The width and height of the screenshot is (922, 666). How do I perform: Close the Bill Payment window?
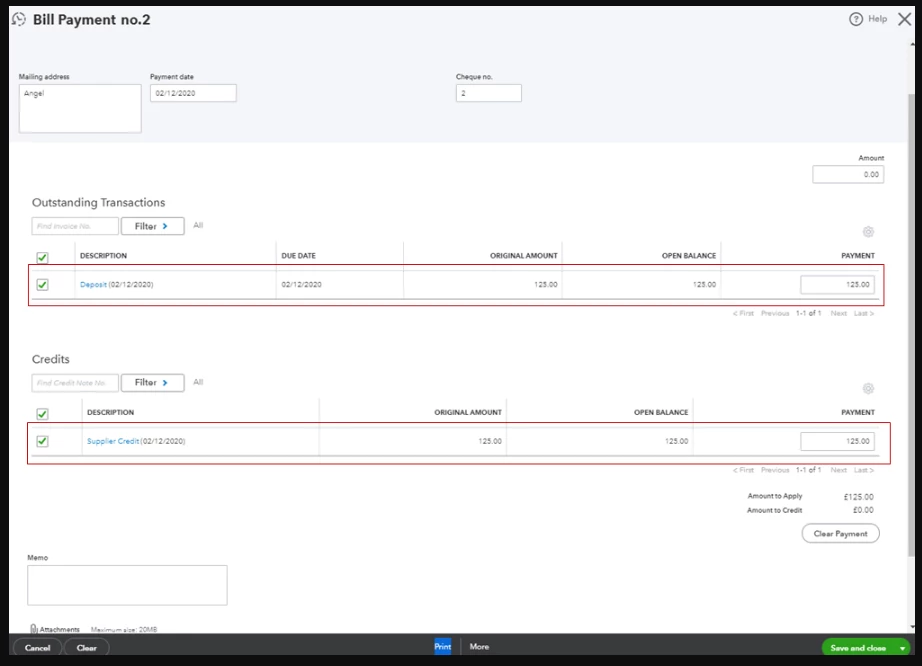pos(904,19)
